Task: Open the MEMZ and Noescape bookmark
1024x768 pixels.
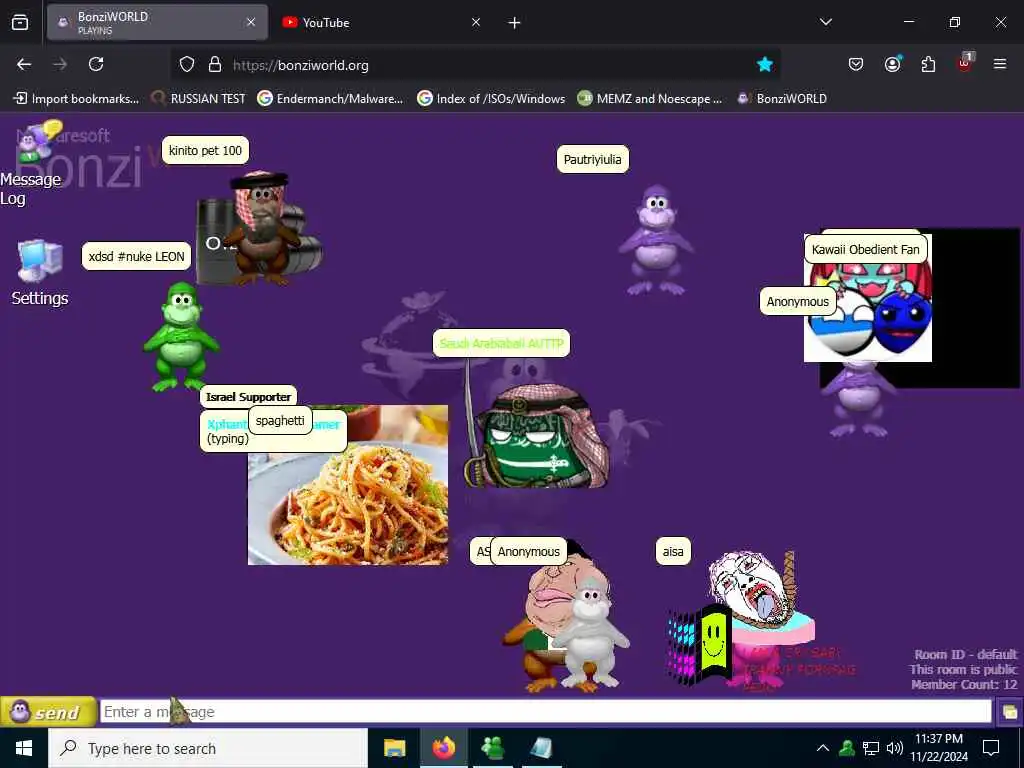Action: tap(650, 99)
